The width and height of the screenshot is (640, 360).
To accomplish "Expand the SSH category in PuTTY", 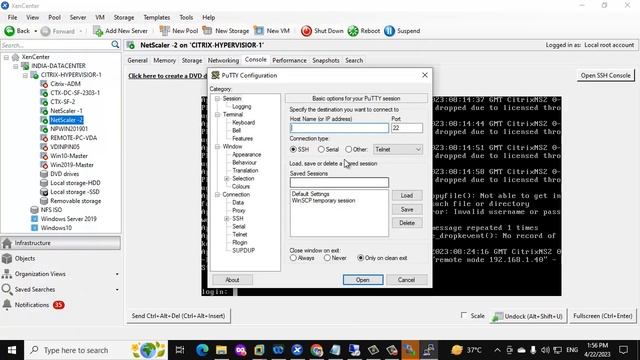I will [227, 219].
